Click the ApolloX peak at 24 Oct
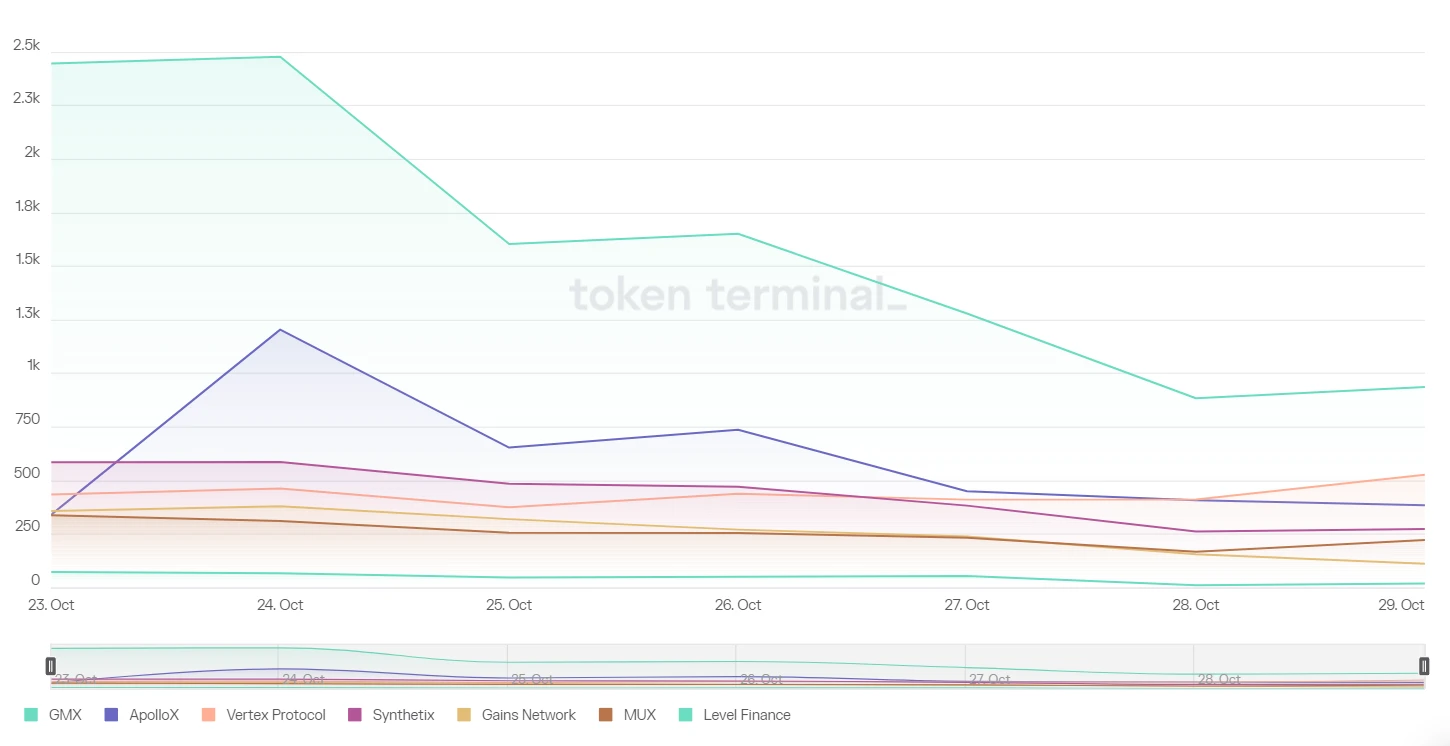 point(280,330)
